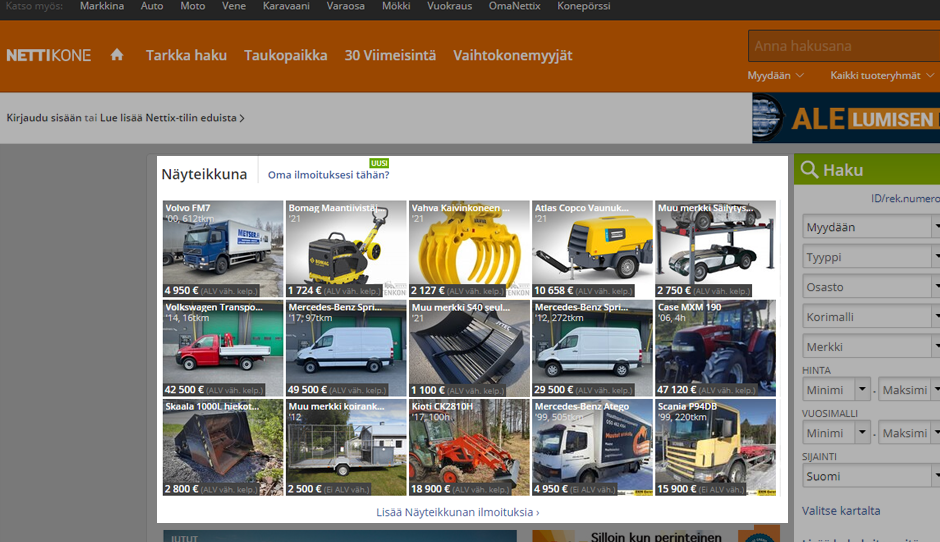This screenshot has width=940, height=542.
Task: Open Atlas Copco compressor listing
Action: 592,249
